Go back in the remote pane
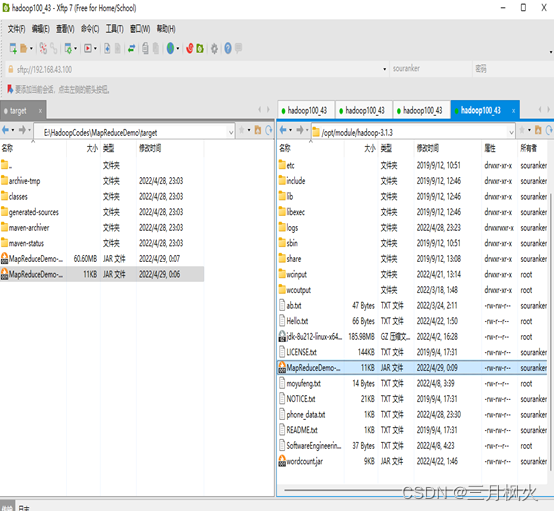The image size is (554, 511). click(x=283, y=130)
